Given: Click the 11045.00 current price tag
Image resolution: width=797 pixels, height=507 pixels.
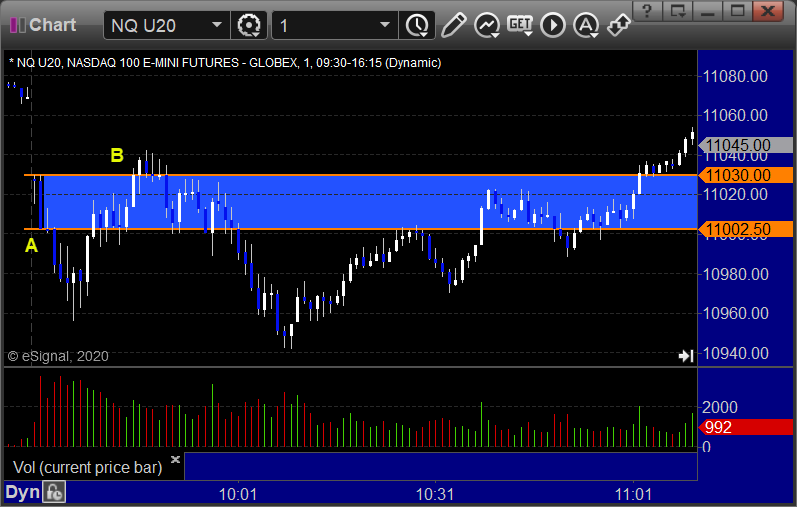Looking at the screenshot, I should [745, 145].
